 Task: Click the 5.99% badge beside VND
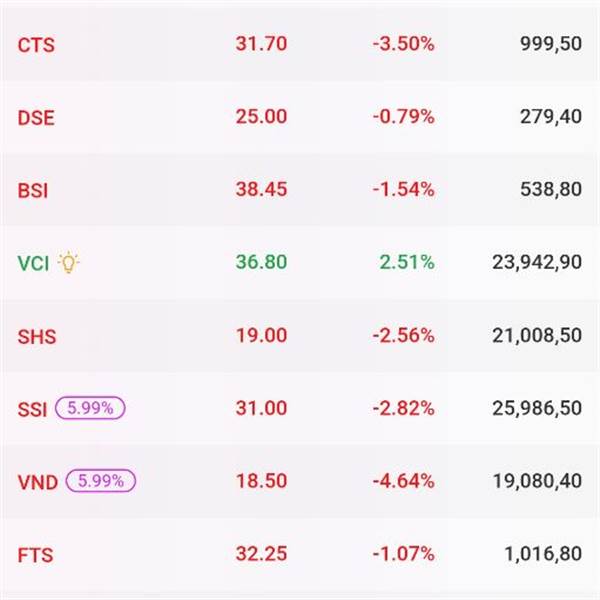pyautogui.click(x=99, y=481)
